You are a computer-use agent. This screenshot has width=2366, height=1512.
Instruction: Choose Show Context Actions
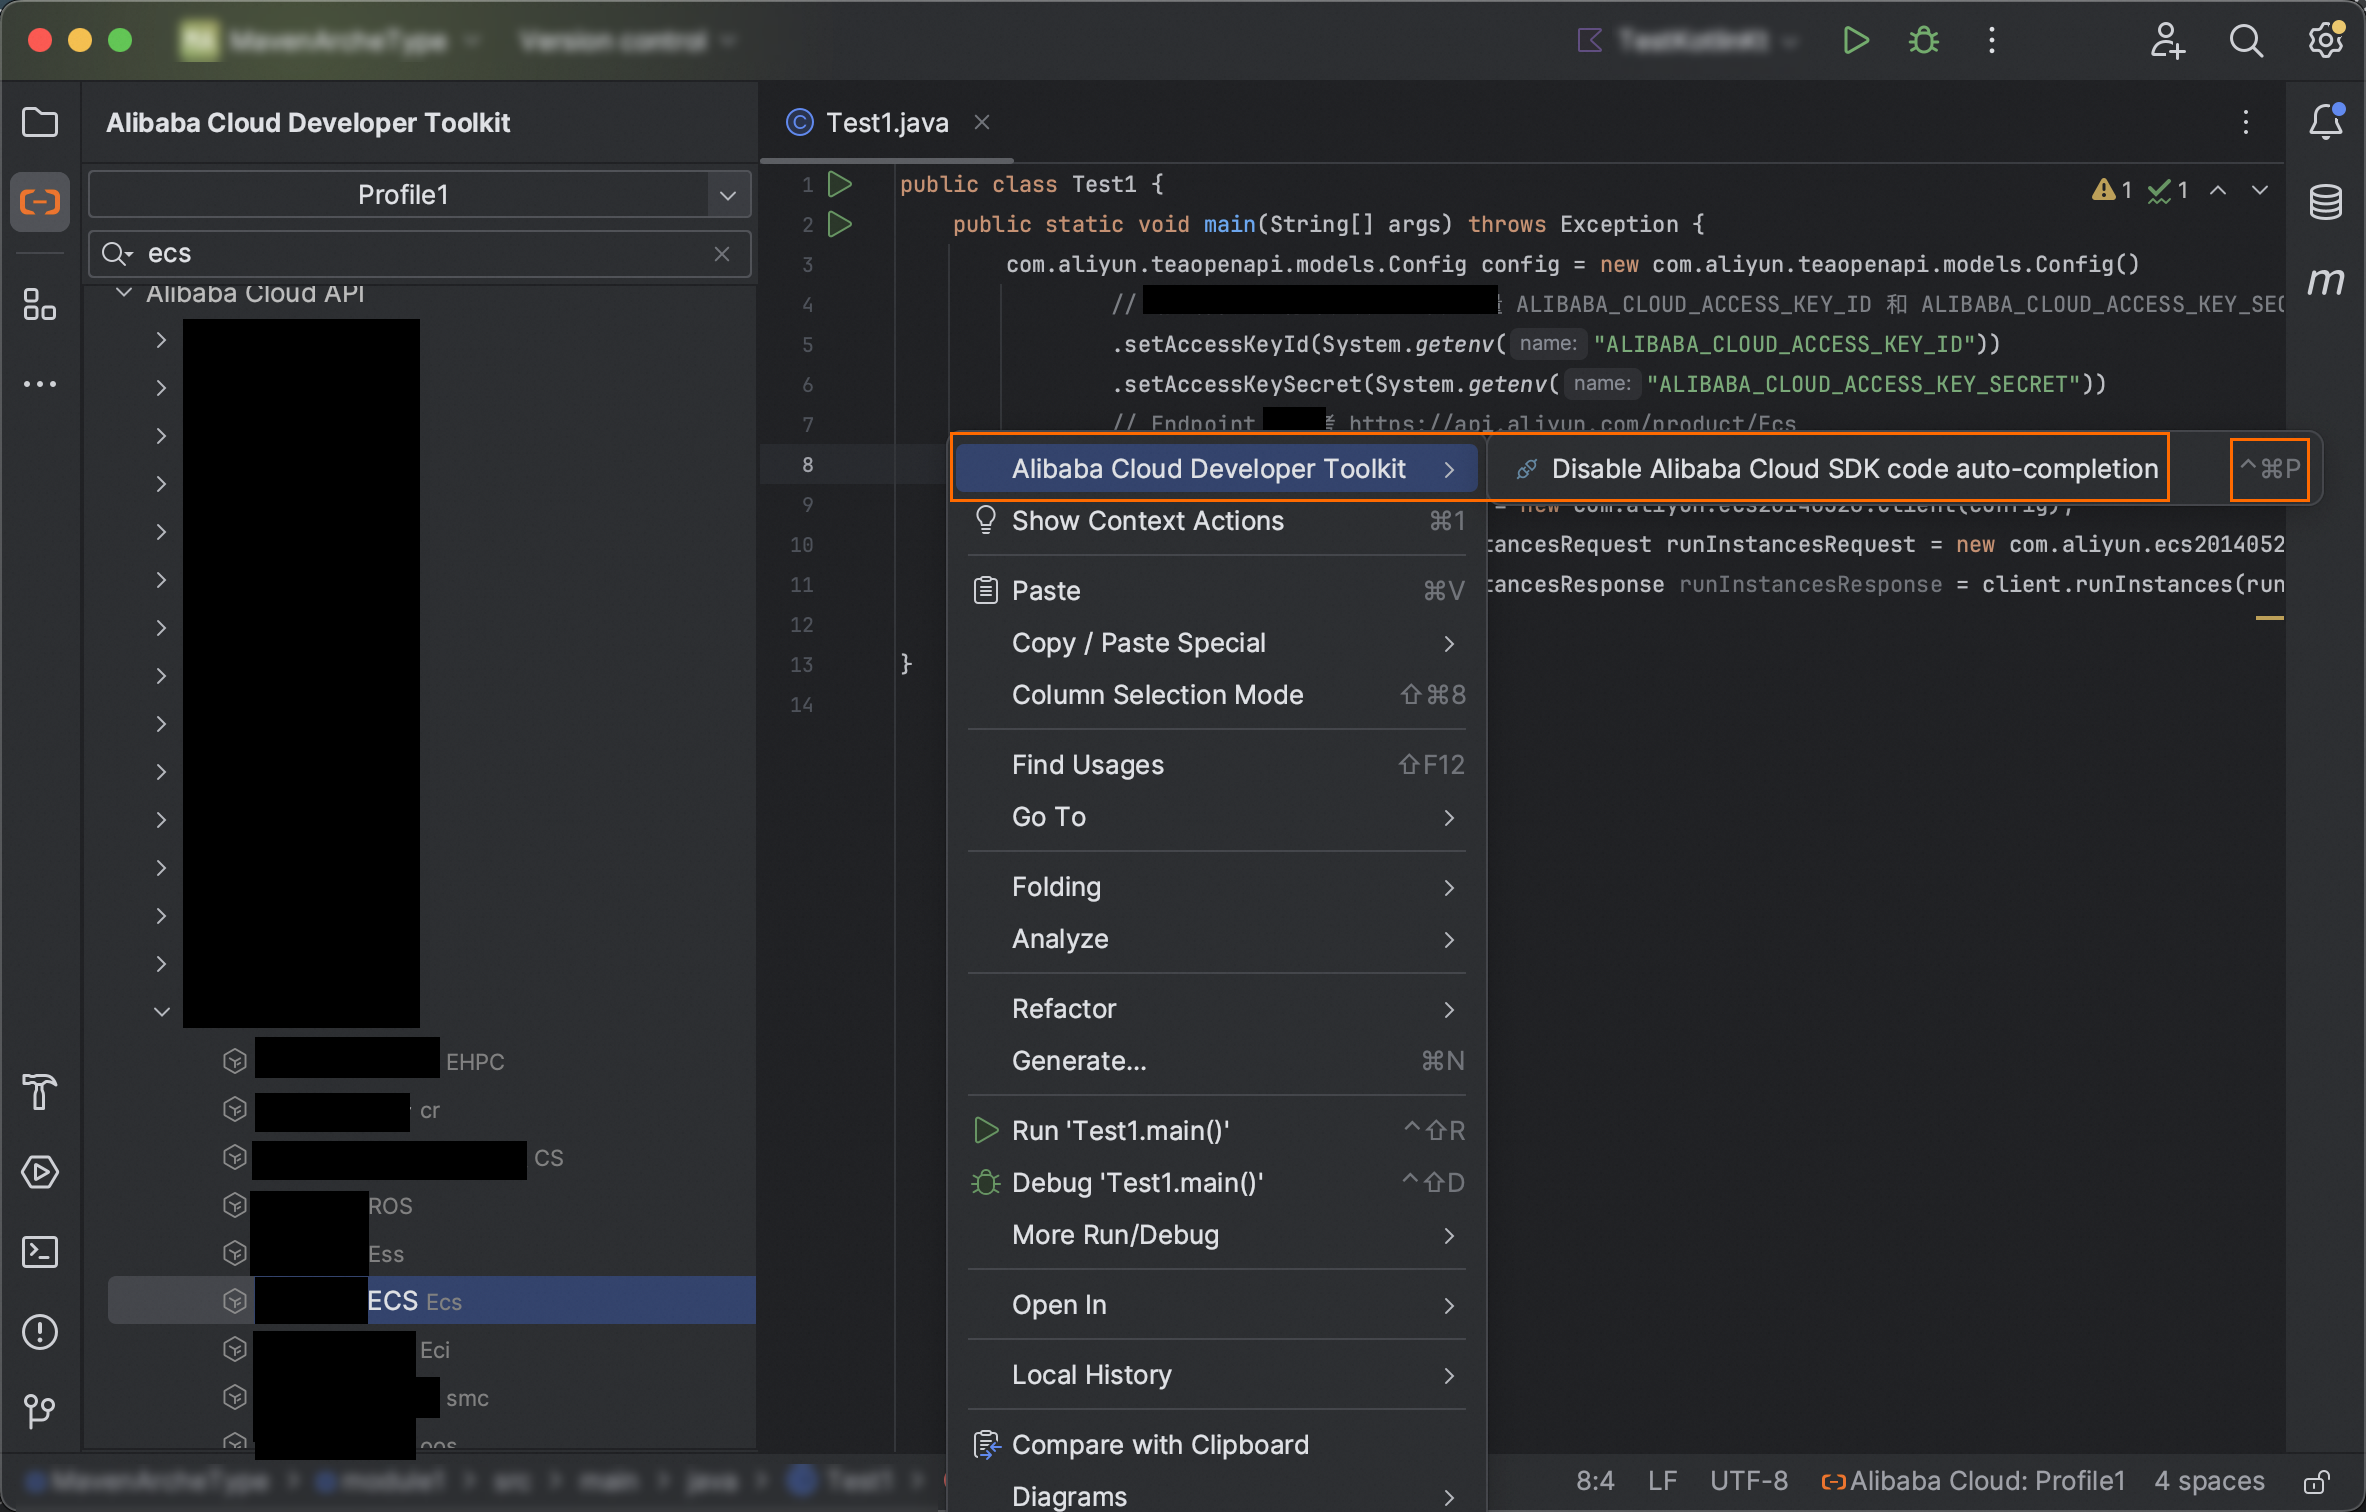tap(1216, 521)
